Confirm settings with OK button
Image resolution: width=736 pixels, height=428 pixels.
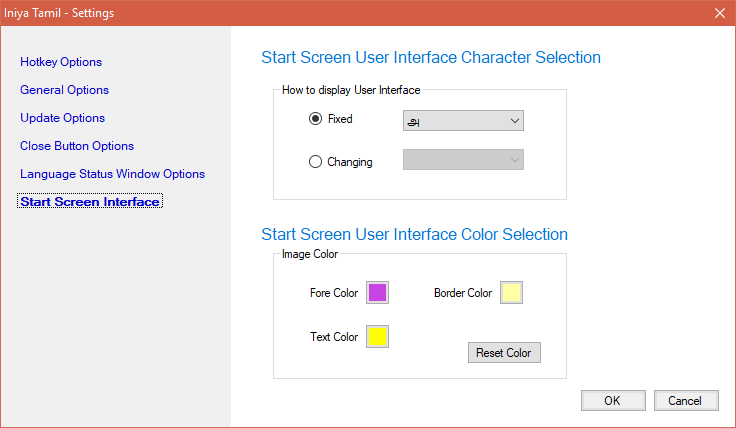click(612, 400)
